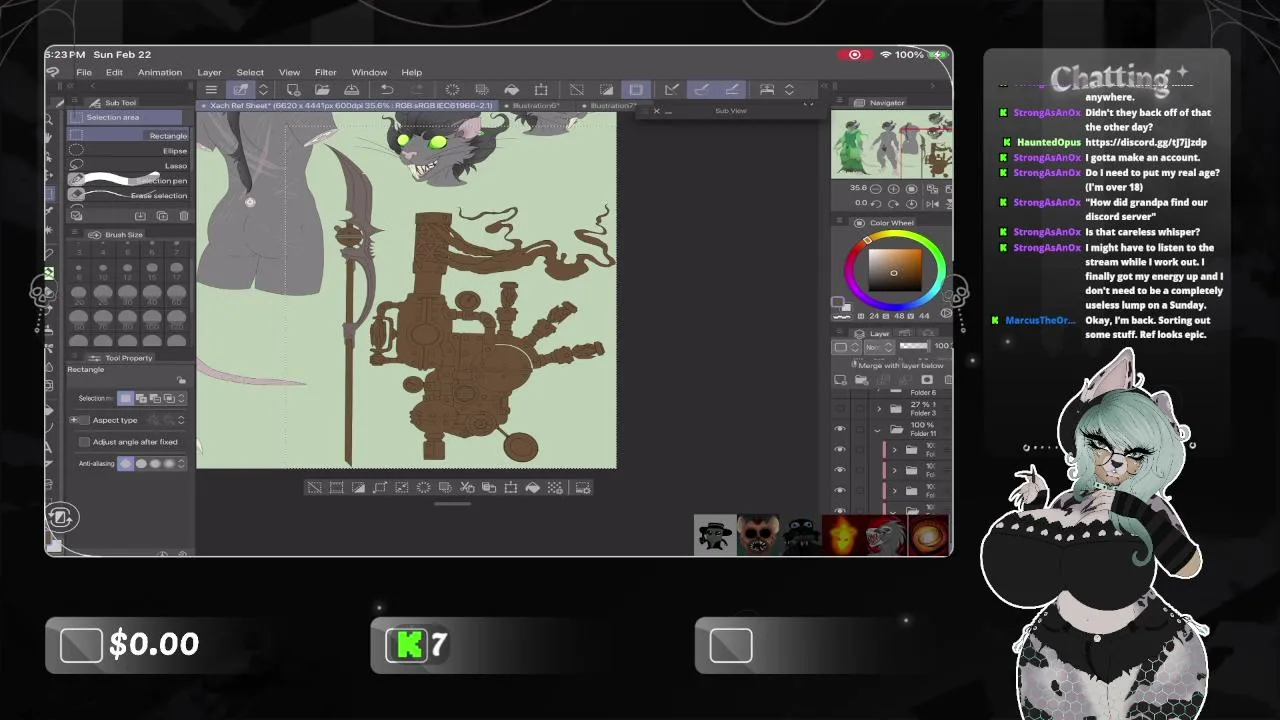The image size is (1280, 720).
Task: Switch to the Illustration7 document tab
Action: pos(612,106)
